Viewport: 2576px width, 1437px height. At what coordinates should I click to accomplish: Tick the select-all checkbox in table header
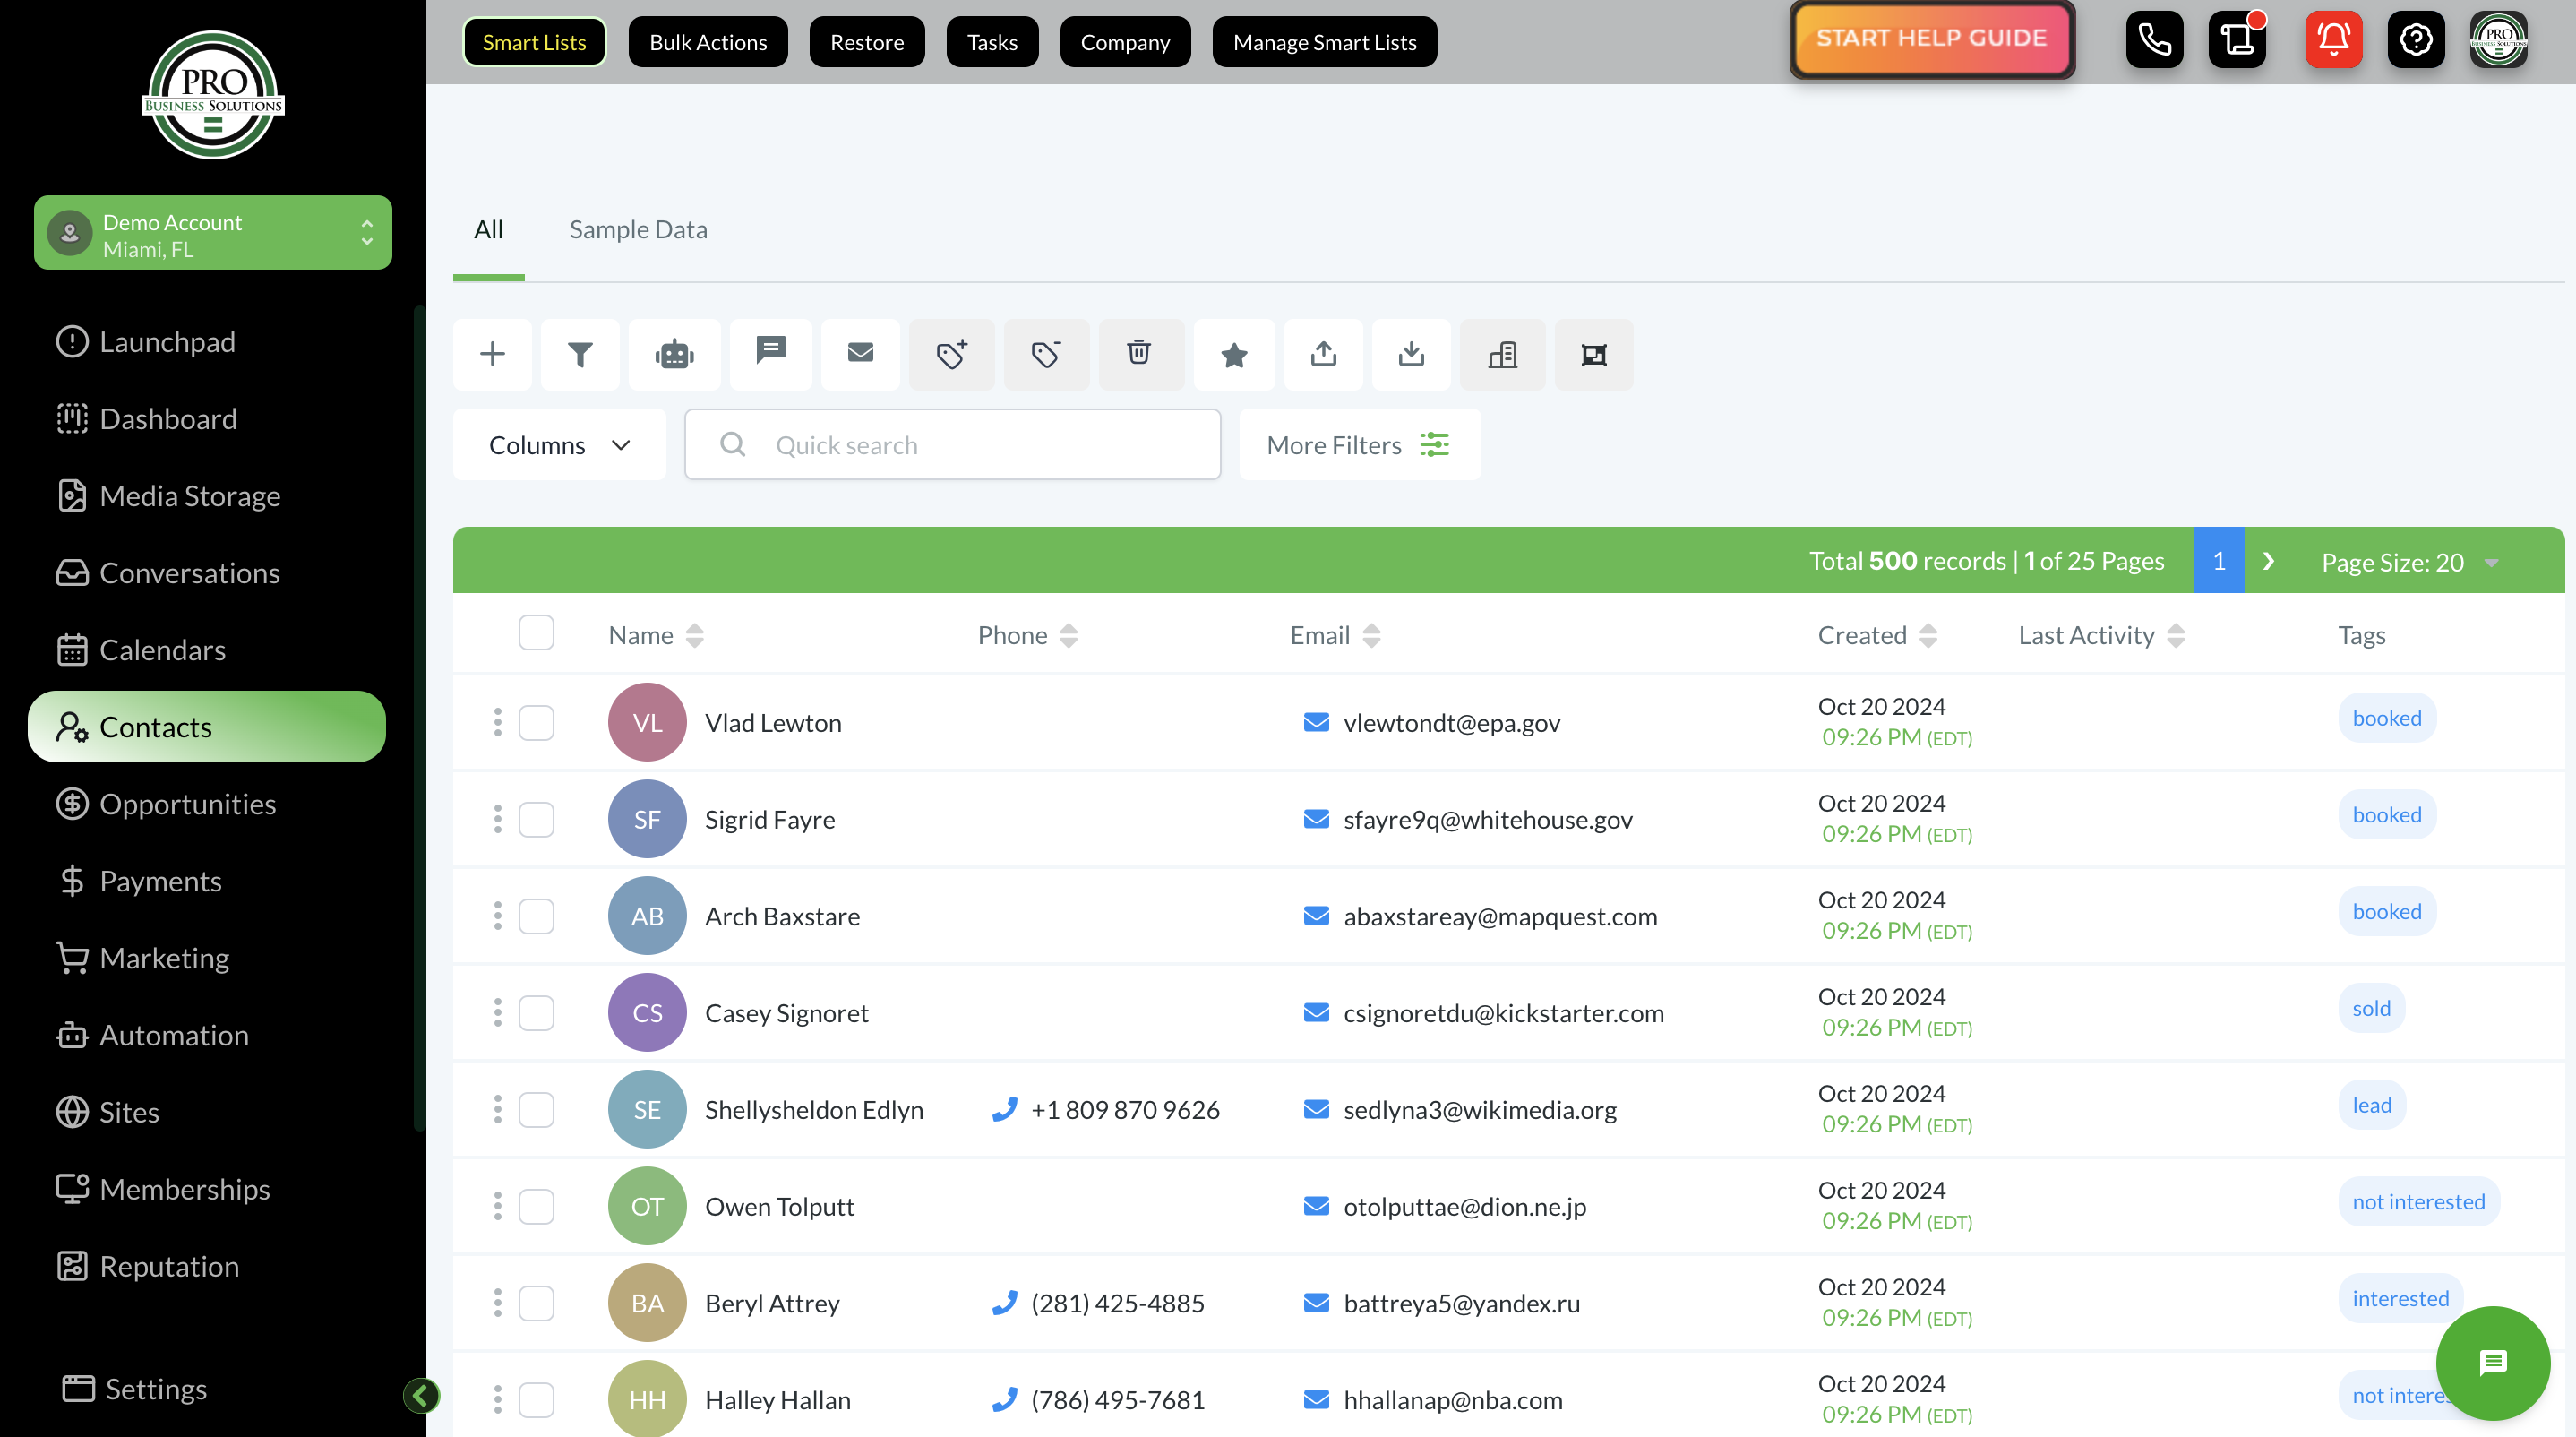coord(536,633)
